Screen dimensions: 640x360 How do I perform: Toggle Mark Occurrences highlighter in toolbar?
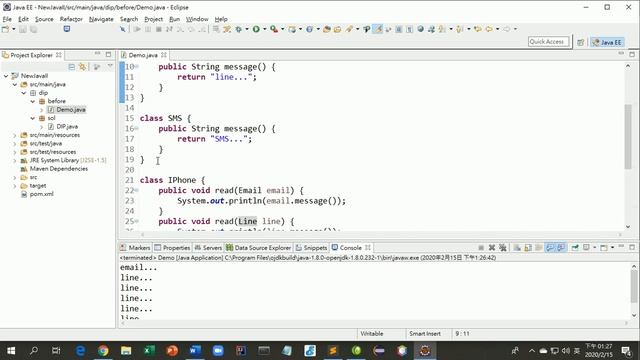click(378, 29)
